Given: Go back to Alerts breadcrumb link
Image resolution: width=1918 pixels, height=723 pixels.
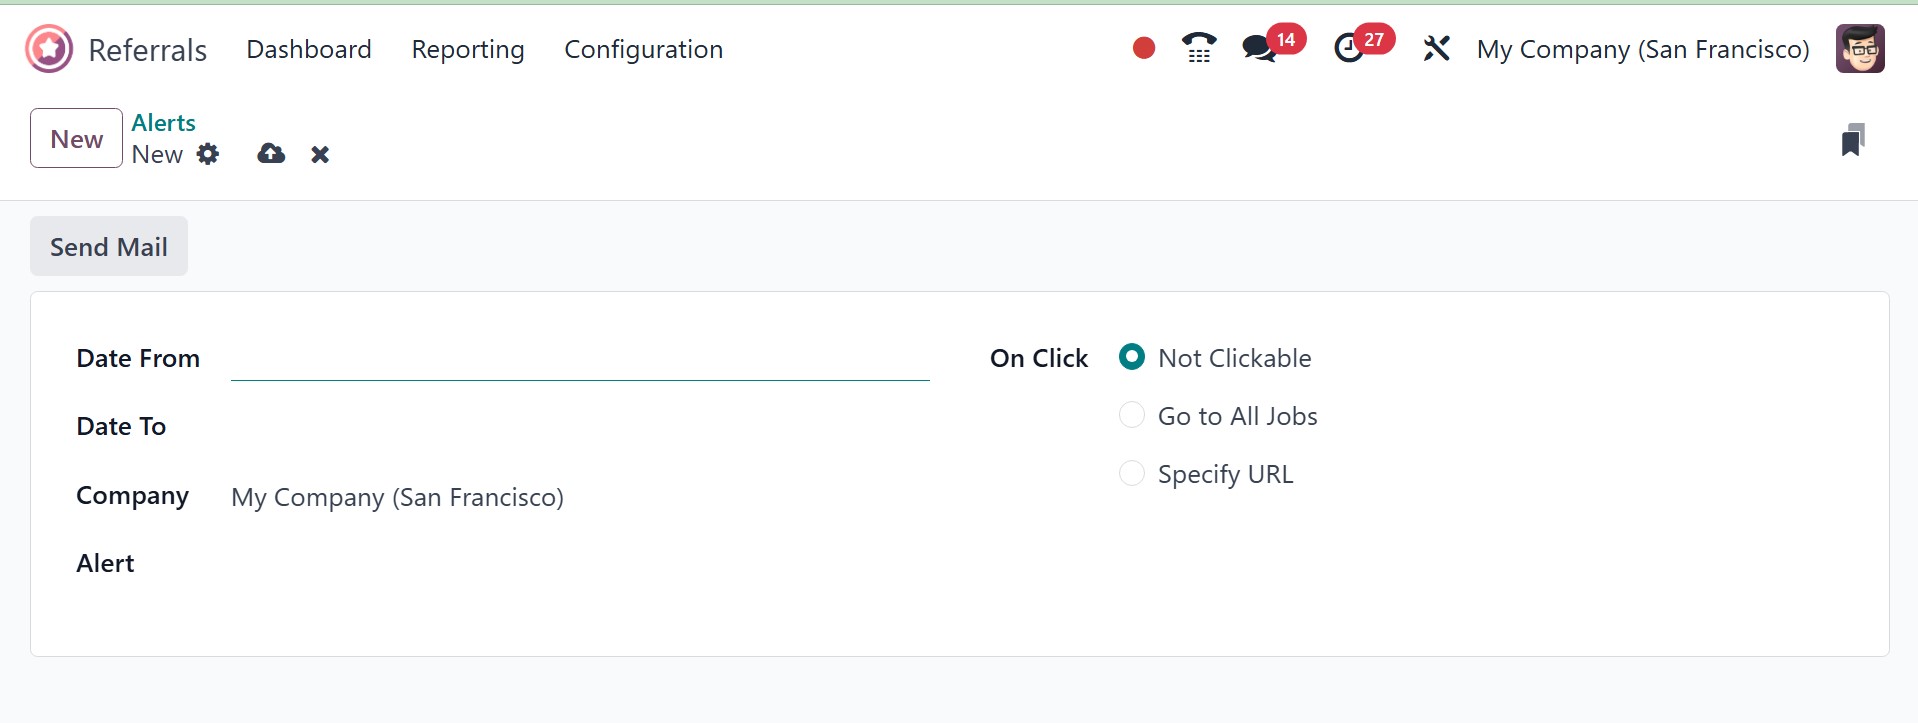Looking at the screenshot, I should coord(163,122).
